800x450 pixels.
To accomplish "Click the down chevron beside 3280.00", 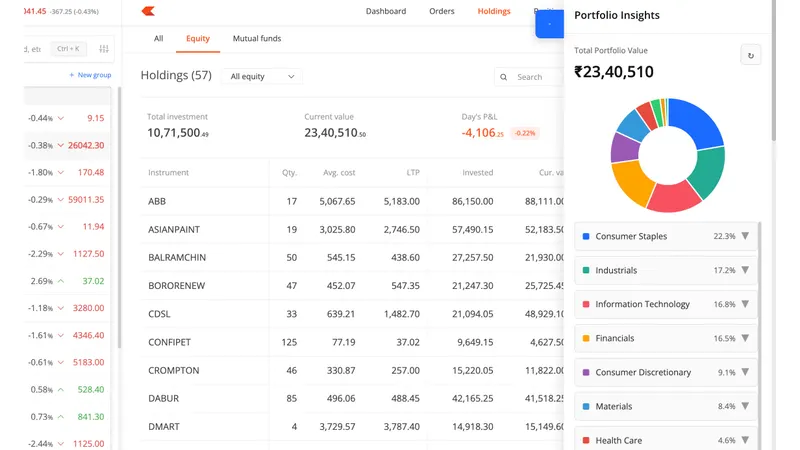I will click(61, 308).
